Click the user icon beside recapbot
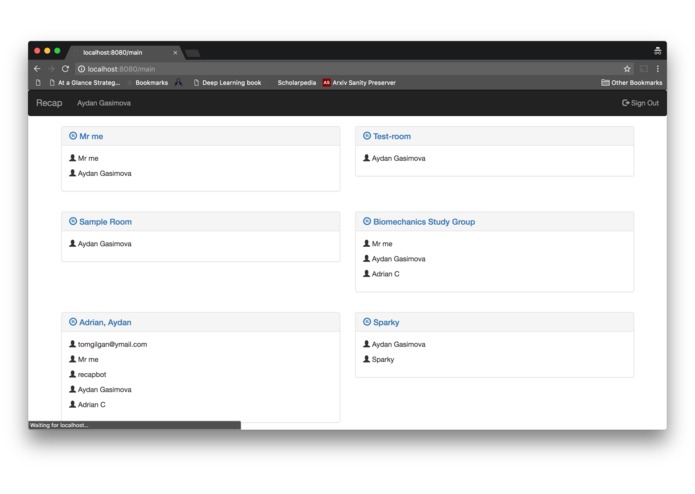The height and width of the screenshot is (494, 695). (x=73, y=374)
